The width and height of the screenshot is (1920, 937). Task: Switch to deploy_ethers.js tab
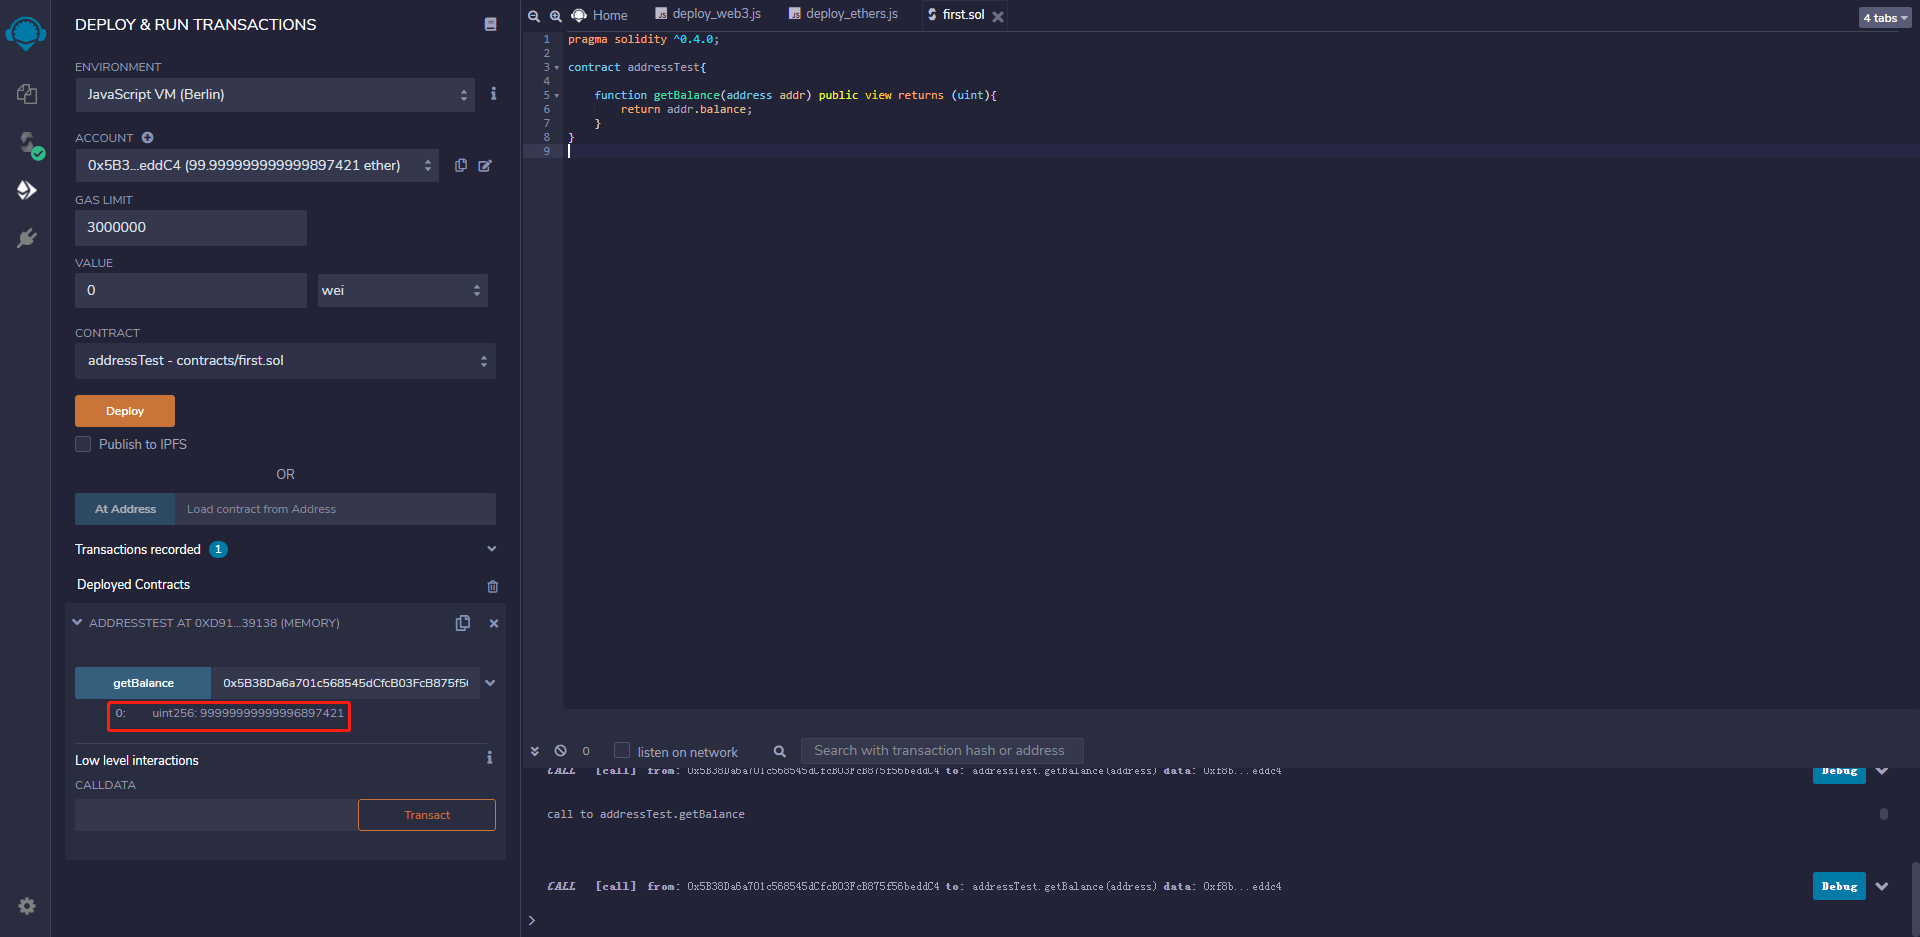(843, 14)
